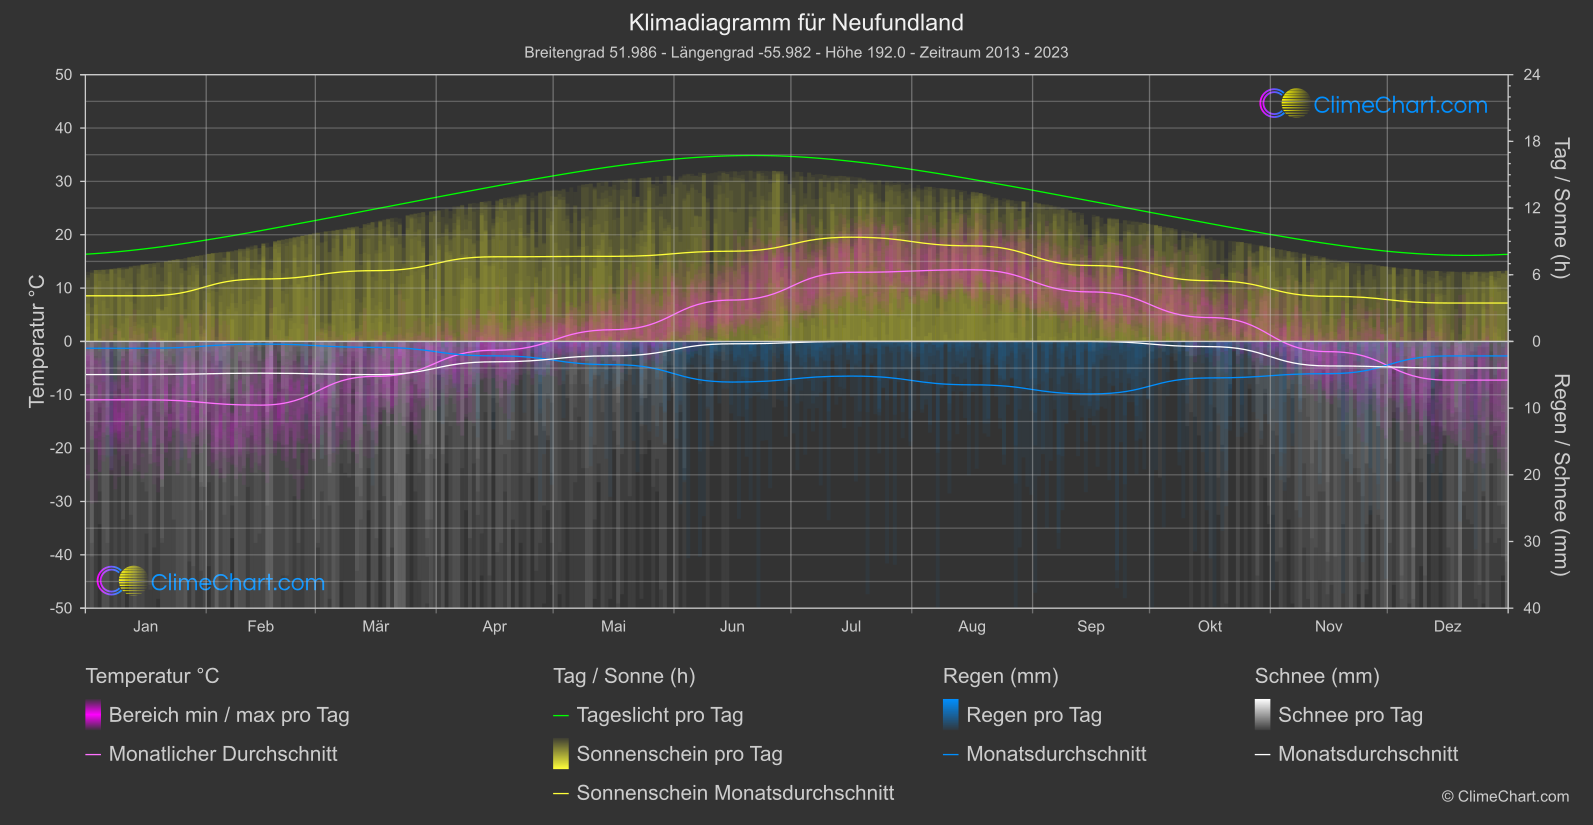Open the ClimeChart.com link top right

pos(1400,105)
